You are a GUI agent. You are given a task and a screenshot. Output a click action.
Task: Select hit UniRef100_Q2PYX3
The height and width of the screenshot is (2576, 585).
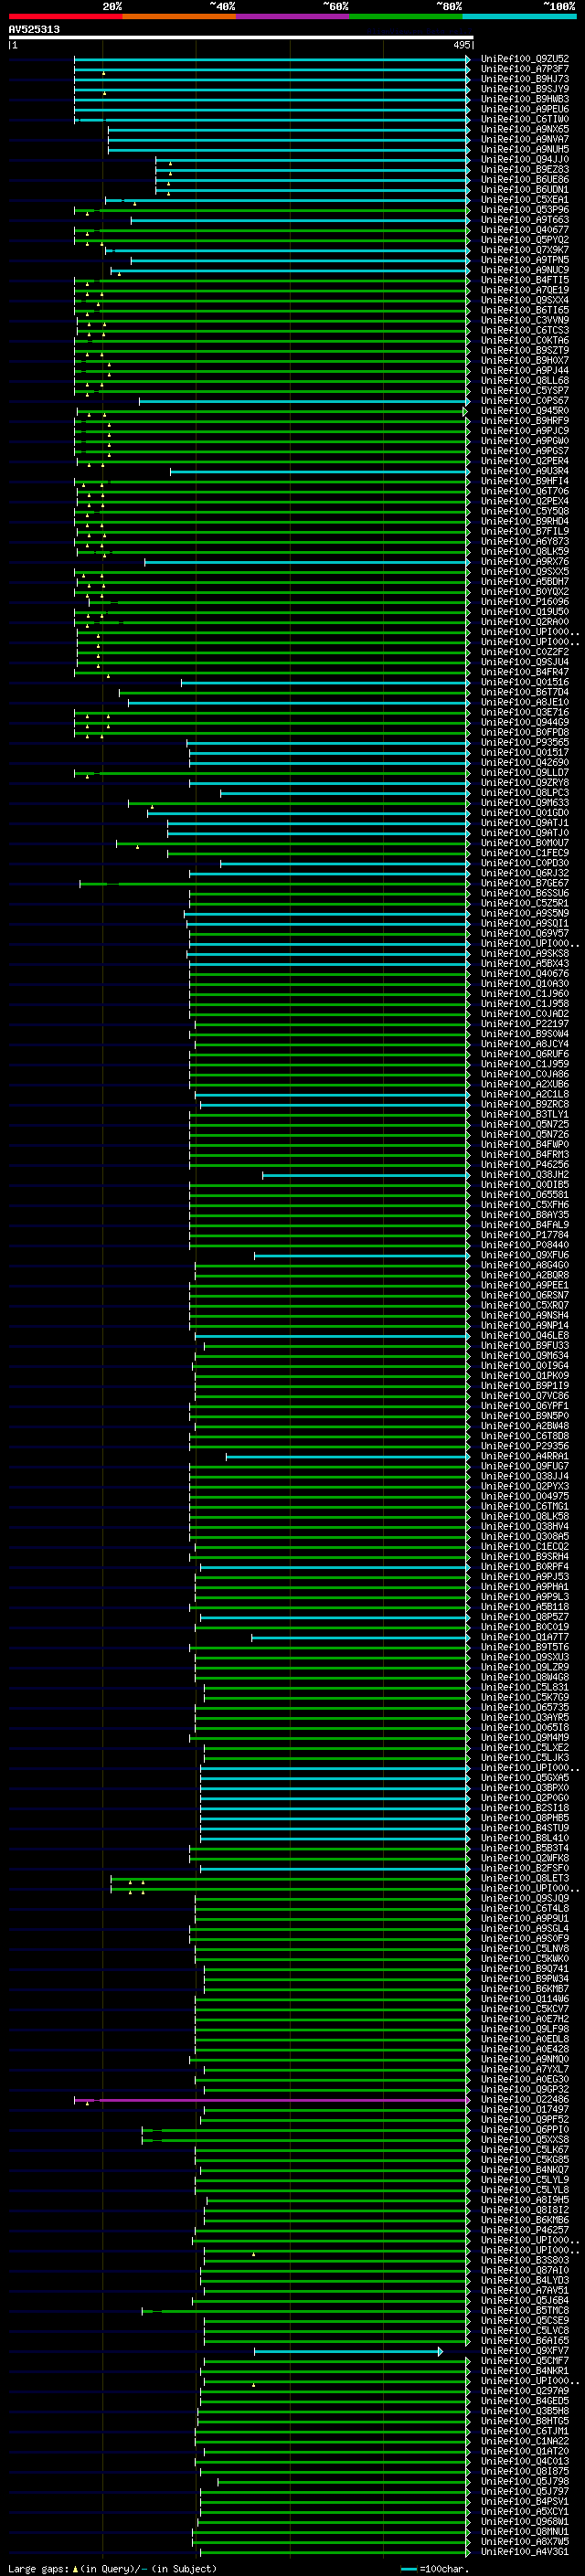pos(525,1487)
